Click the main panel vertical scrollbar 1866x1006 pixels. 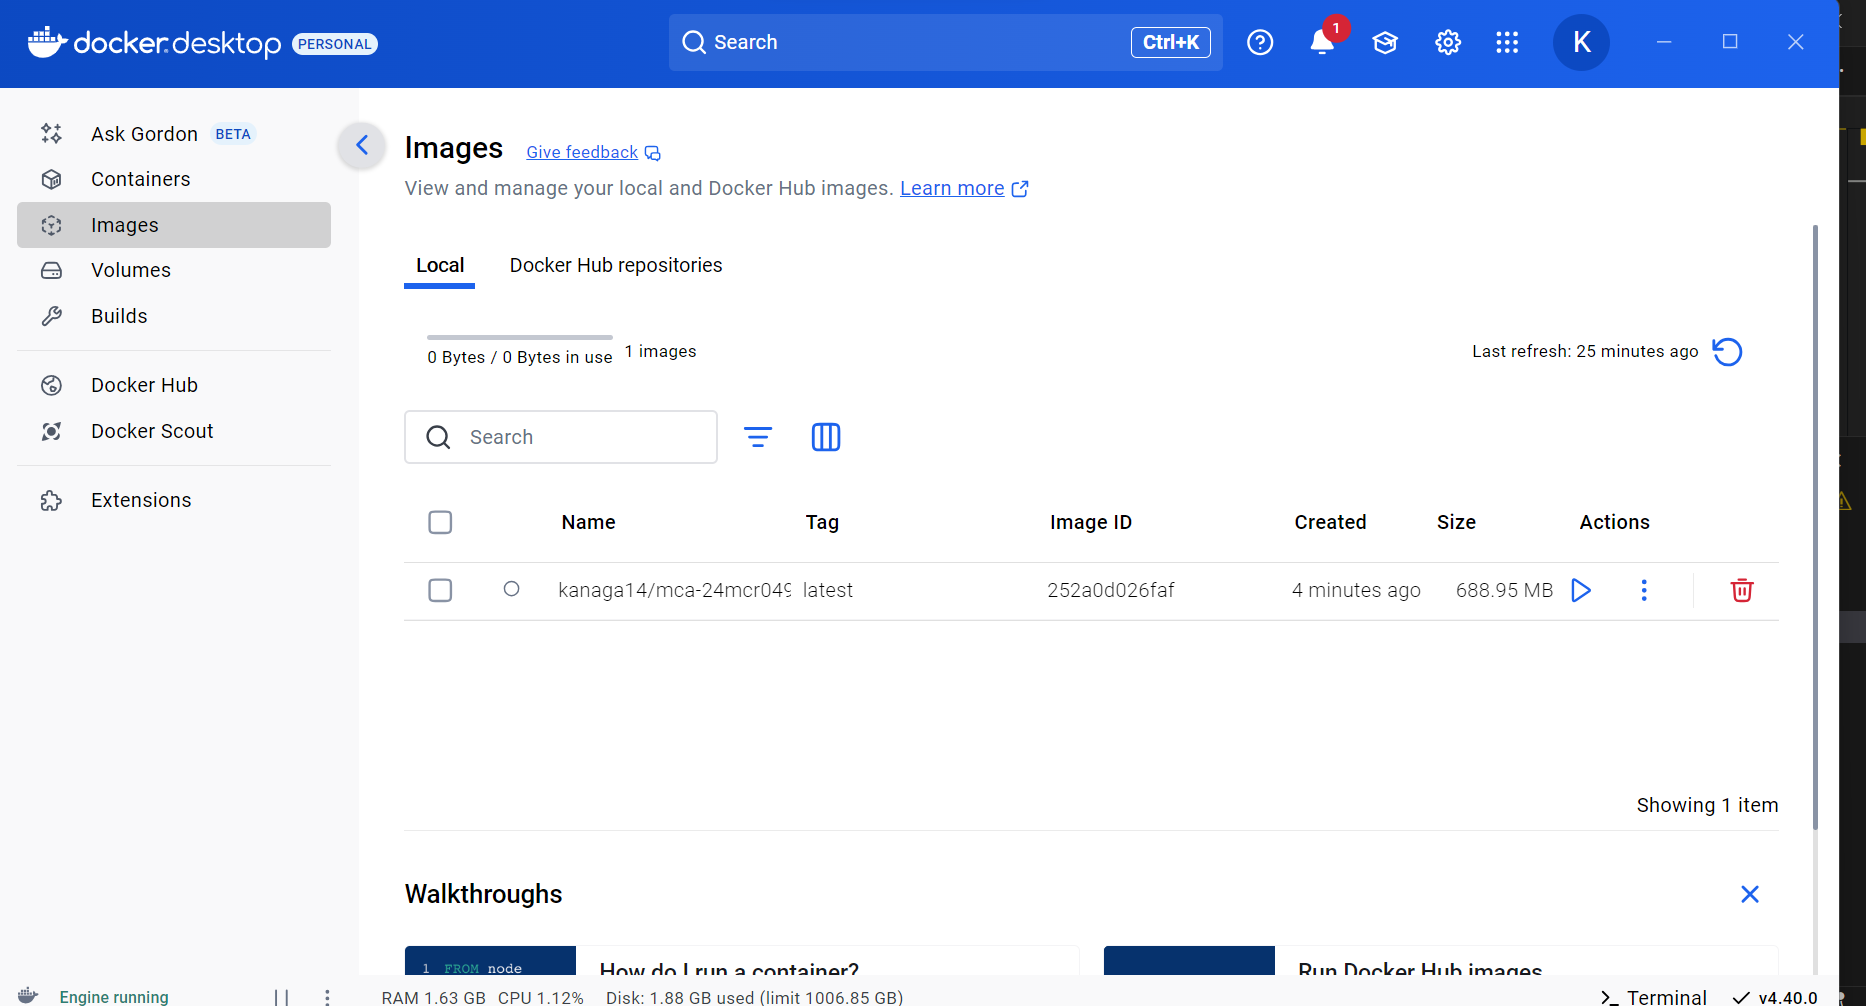[1815, 527]
